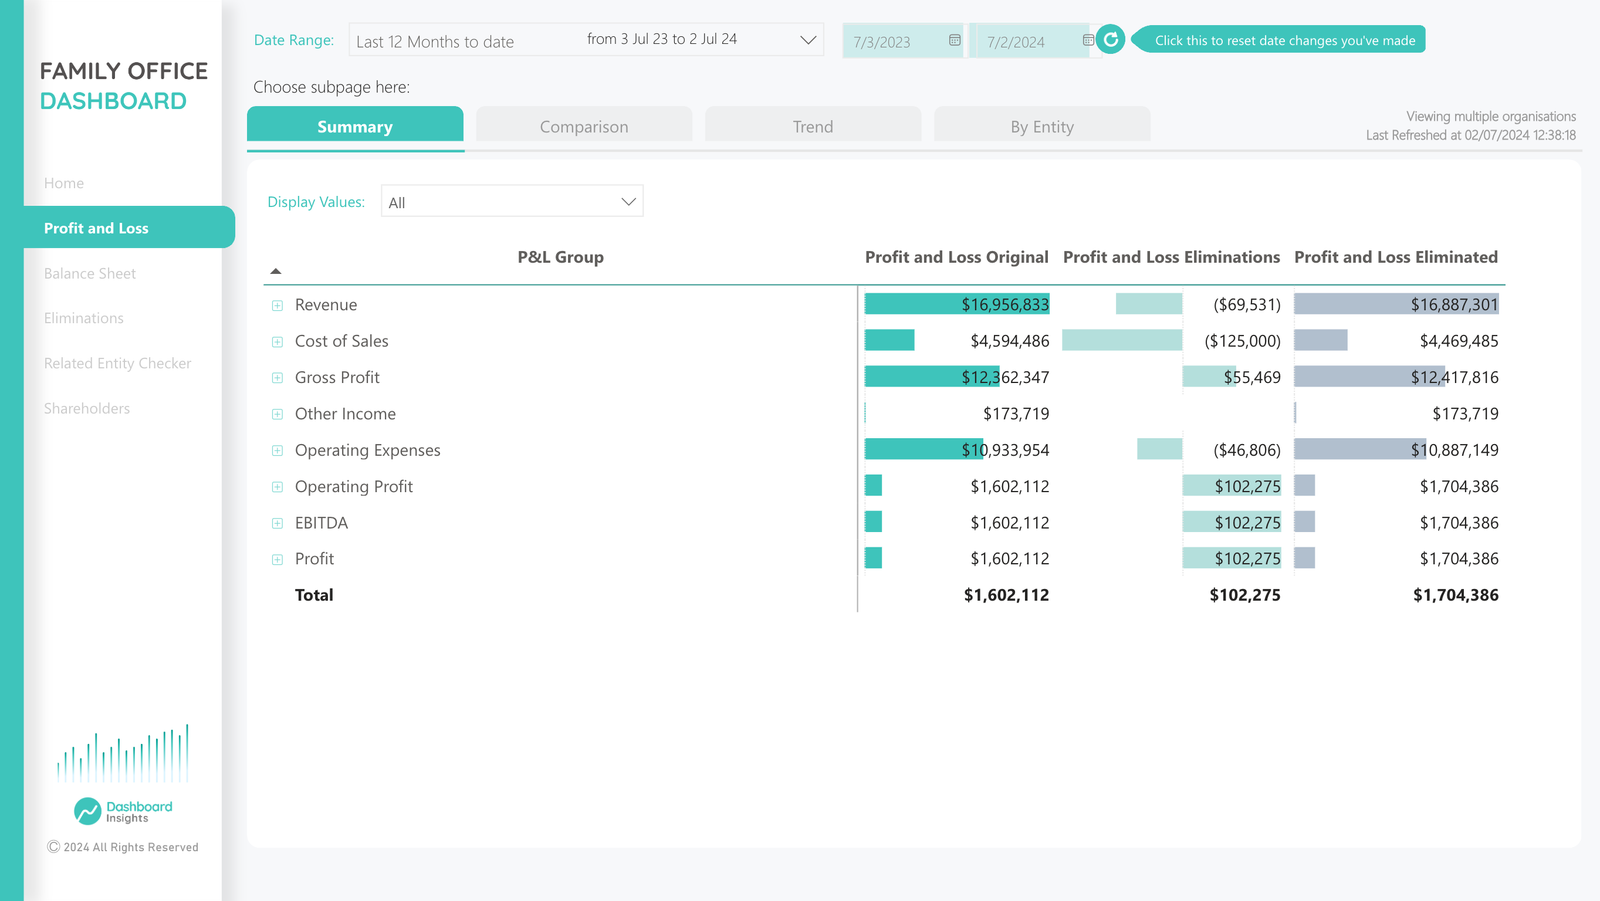Open the end date calendar picker icon
Viewport: 1600px width, 901px height.
(x=1087, y=41)
